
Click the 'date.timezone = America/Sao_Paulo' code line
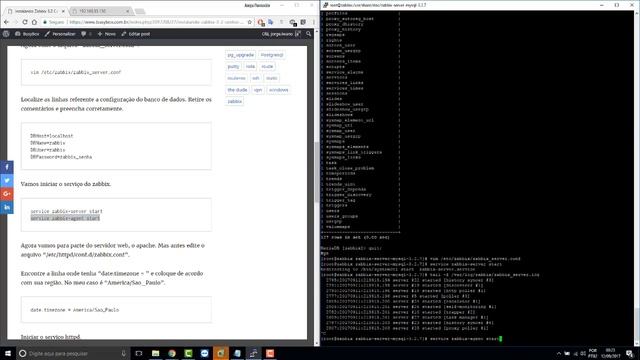75,310
